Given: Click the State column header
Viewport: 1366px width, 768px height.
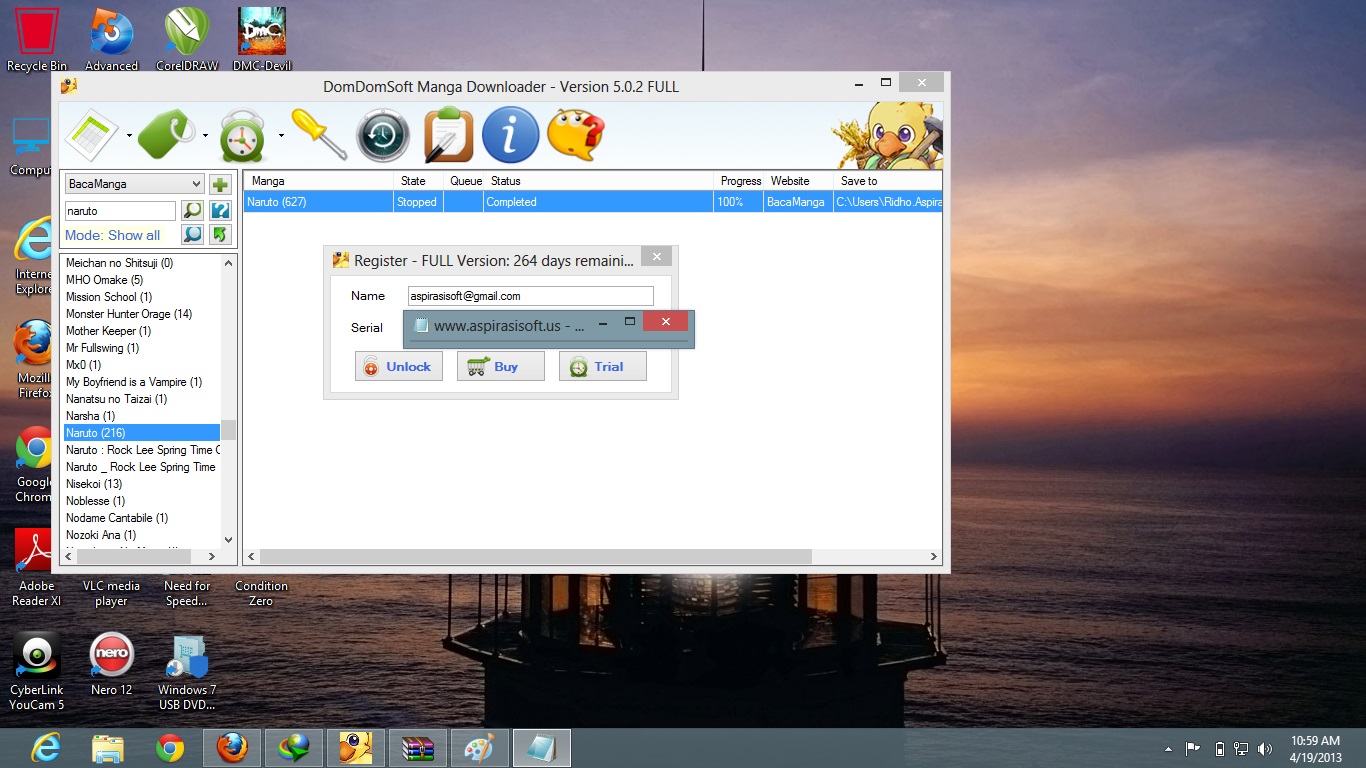Looking at the screenshot, I should 419,181.
